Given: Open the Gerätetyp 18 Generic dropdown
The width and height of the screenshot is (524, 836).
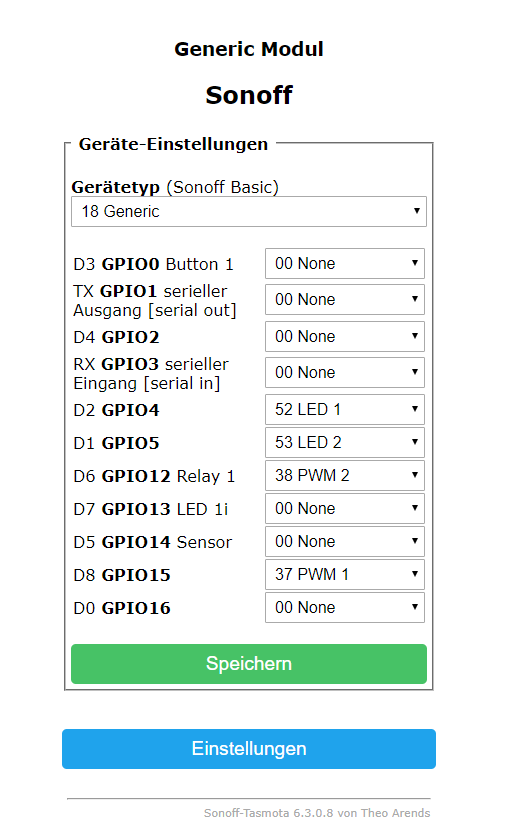Looking at the screenshot, I should pyautogui.click(x=248, y=212).
